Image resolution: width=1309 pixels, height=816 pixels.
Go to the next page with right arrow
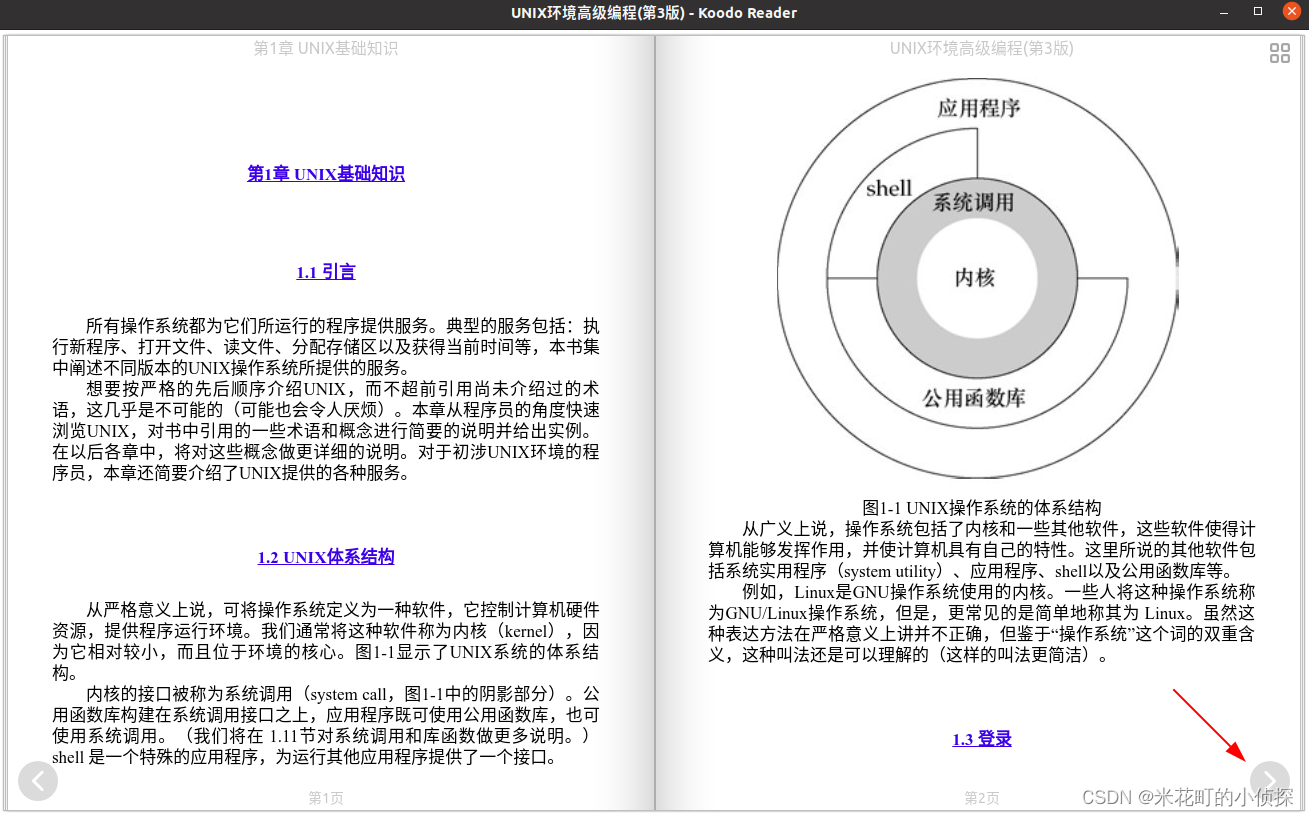pyautogui.click(x=1269, y=780)
